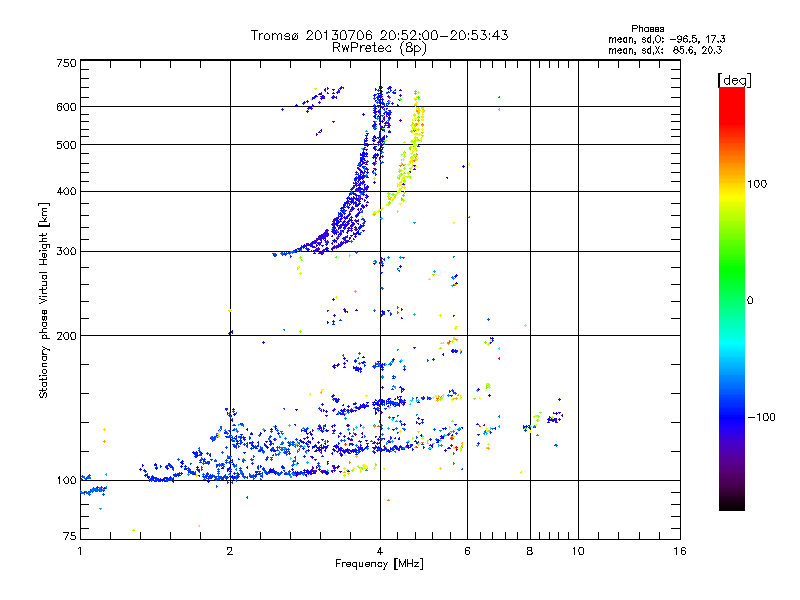
Task: Click colorbar tick label '0'
Action: [x=750, y=301]
